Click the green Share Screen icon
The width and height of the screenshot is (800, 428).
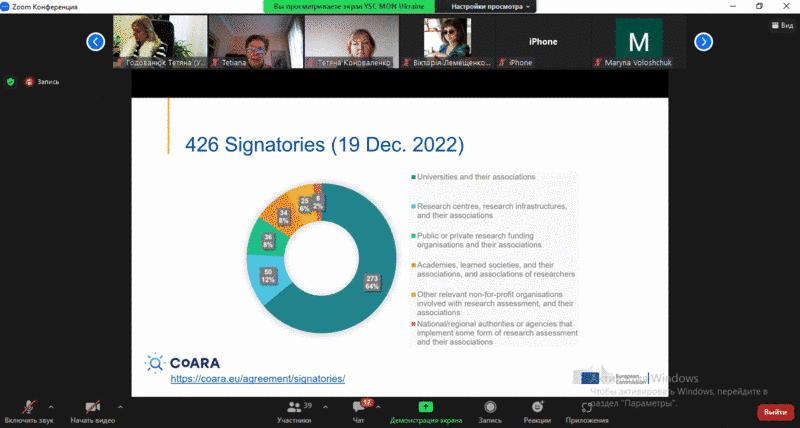click(x=425, y=407)
